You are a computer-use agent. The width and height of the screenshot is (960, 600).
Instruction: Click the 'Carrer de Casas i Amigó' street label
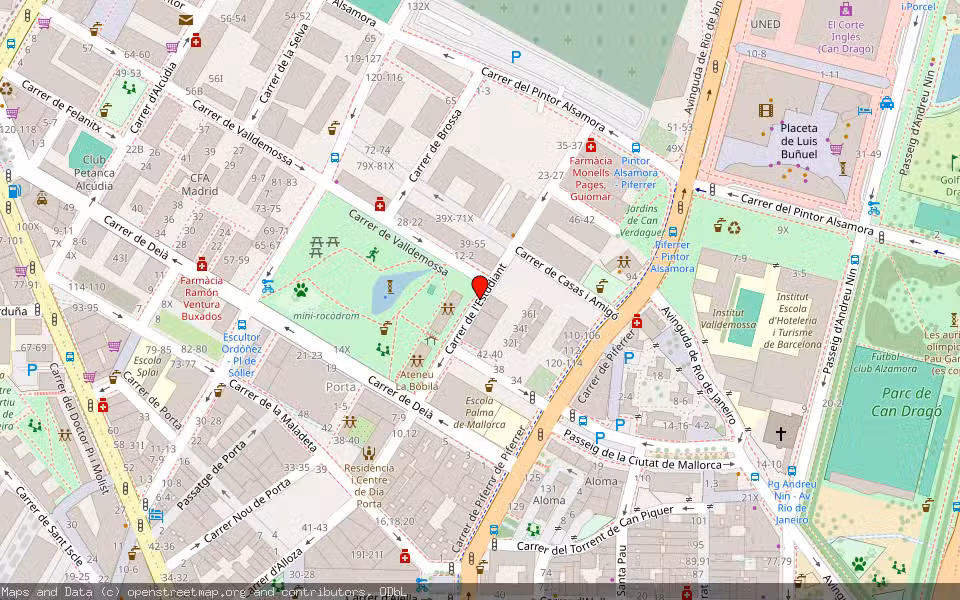point(566,283)
